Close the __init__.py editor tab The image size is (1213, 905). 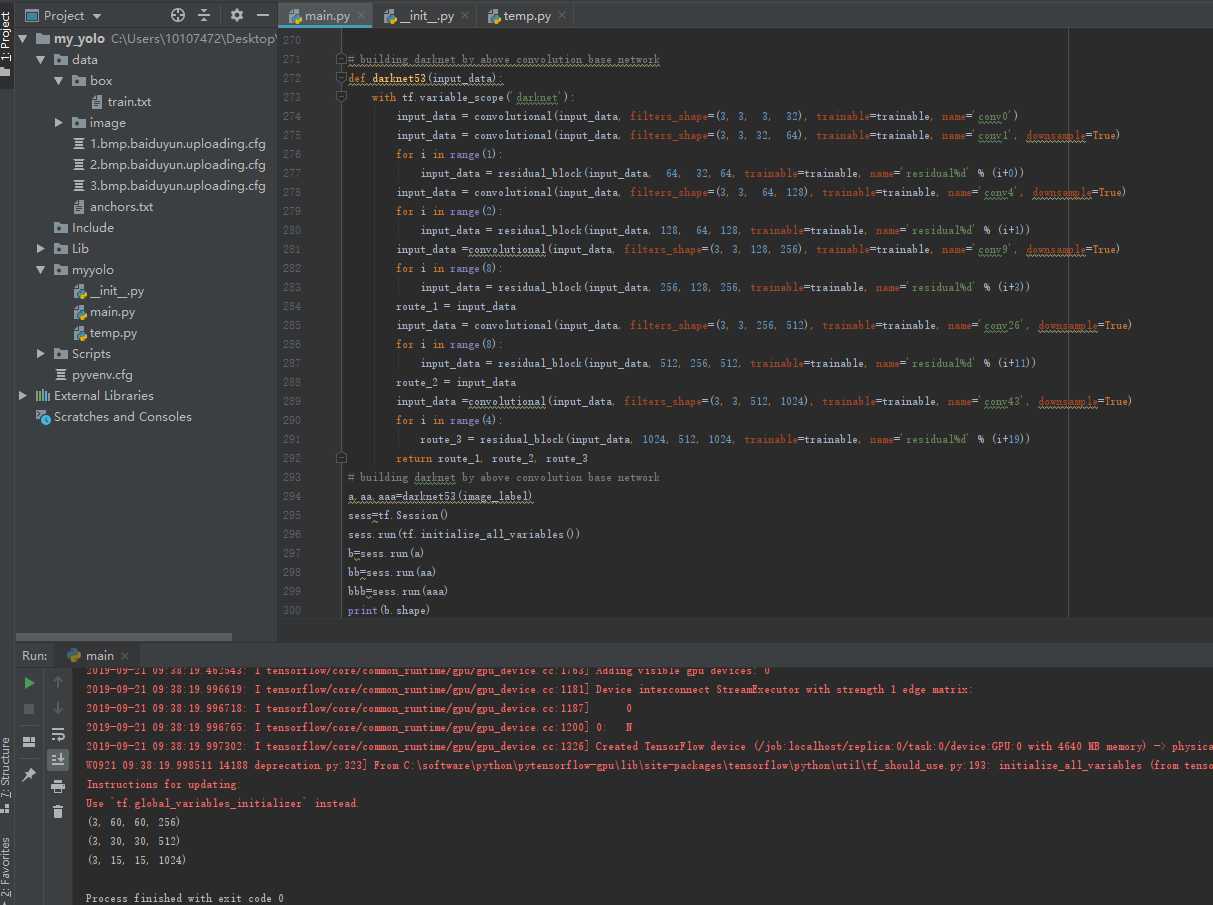pyautogui.click(x=467, y=16)
